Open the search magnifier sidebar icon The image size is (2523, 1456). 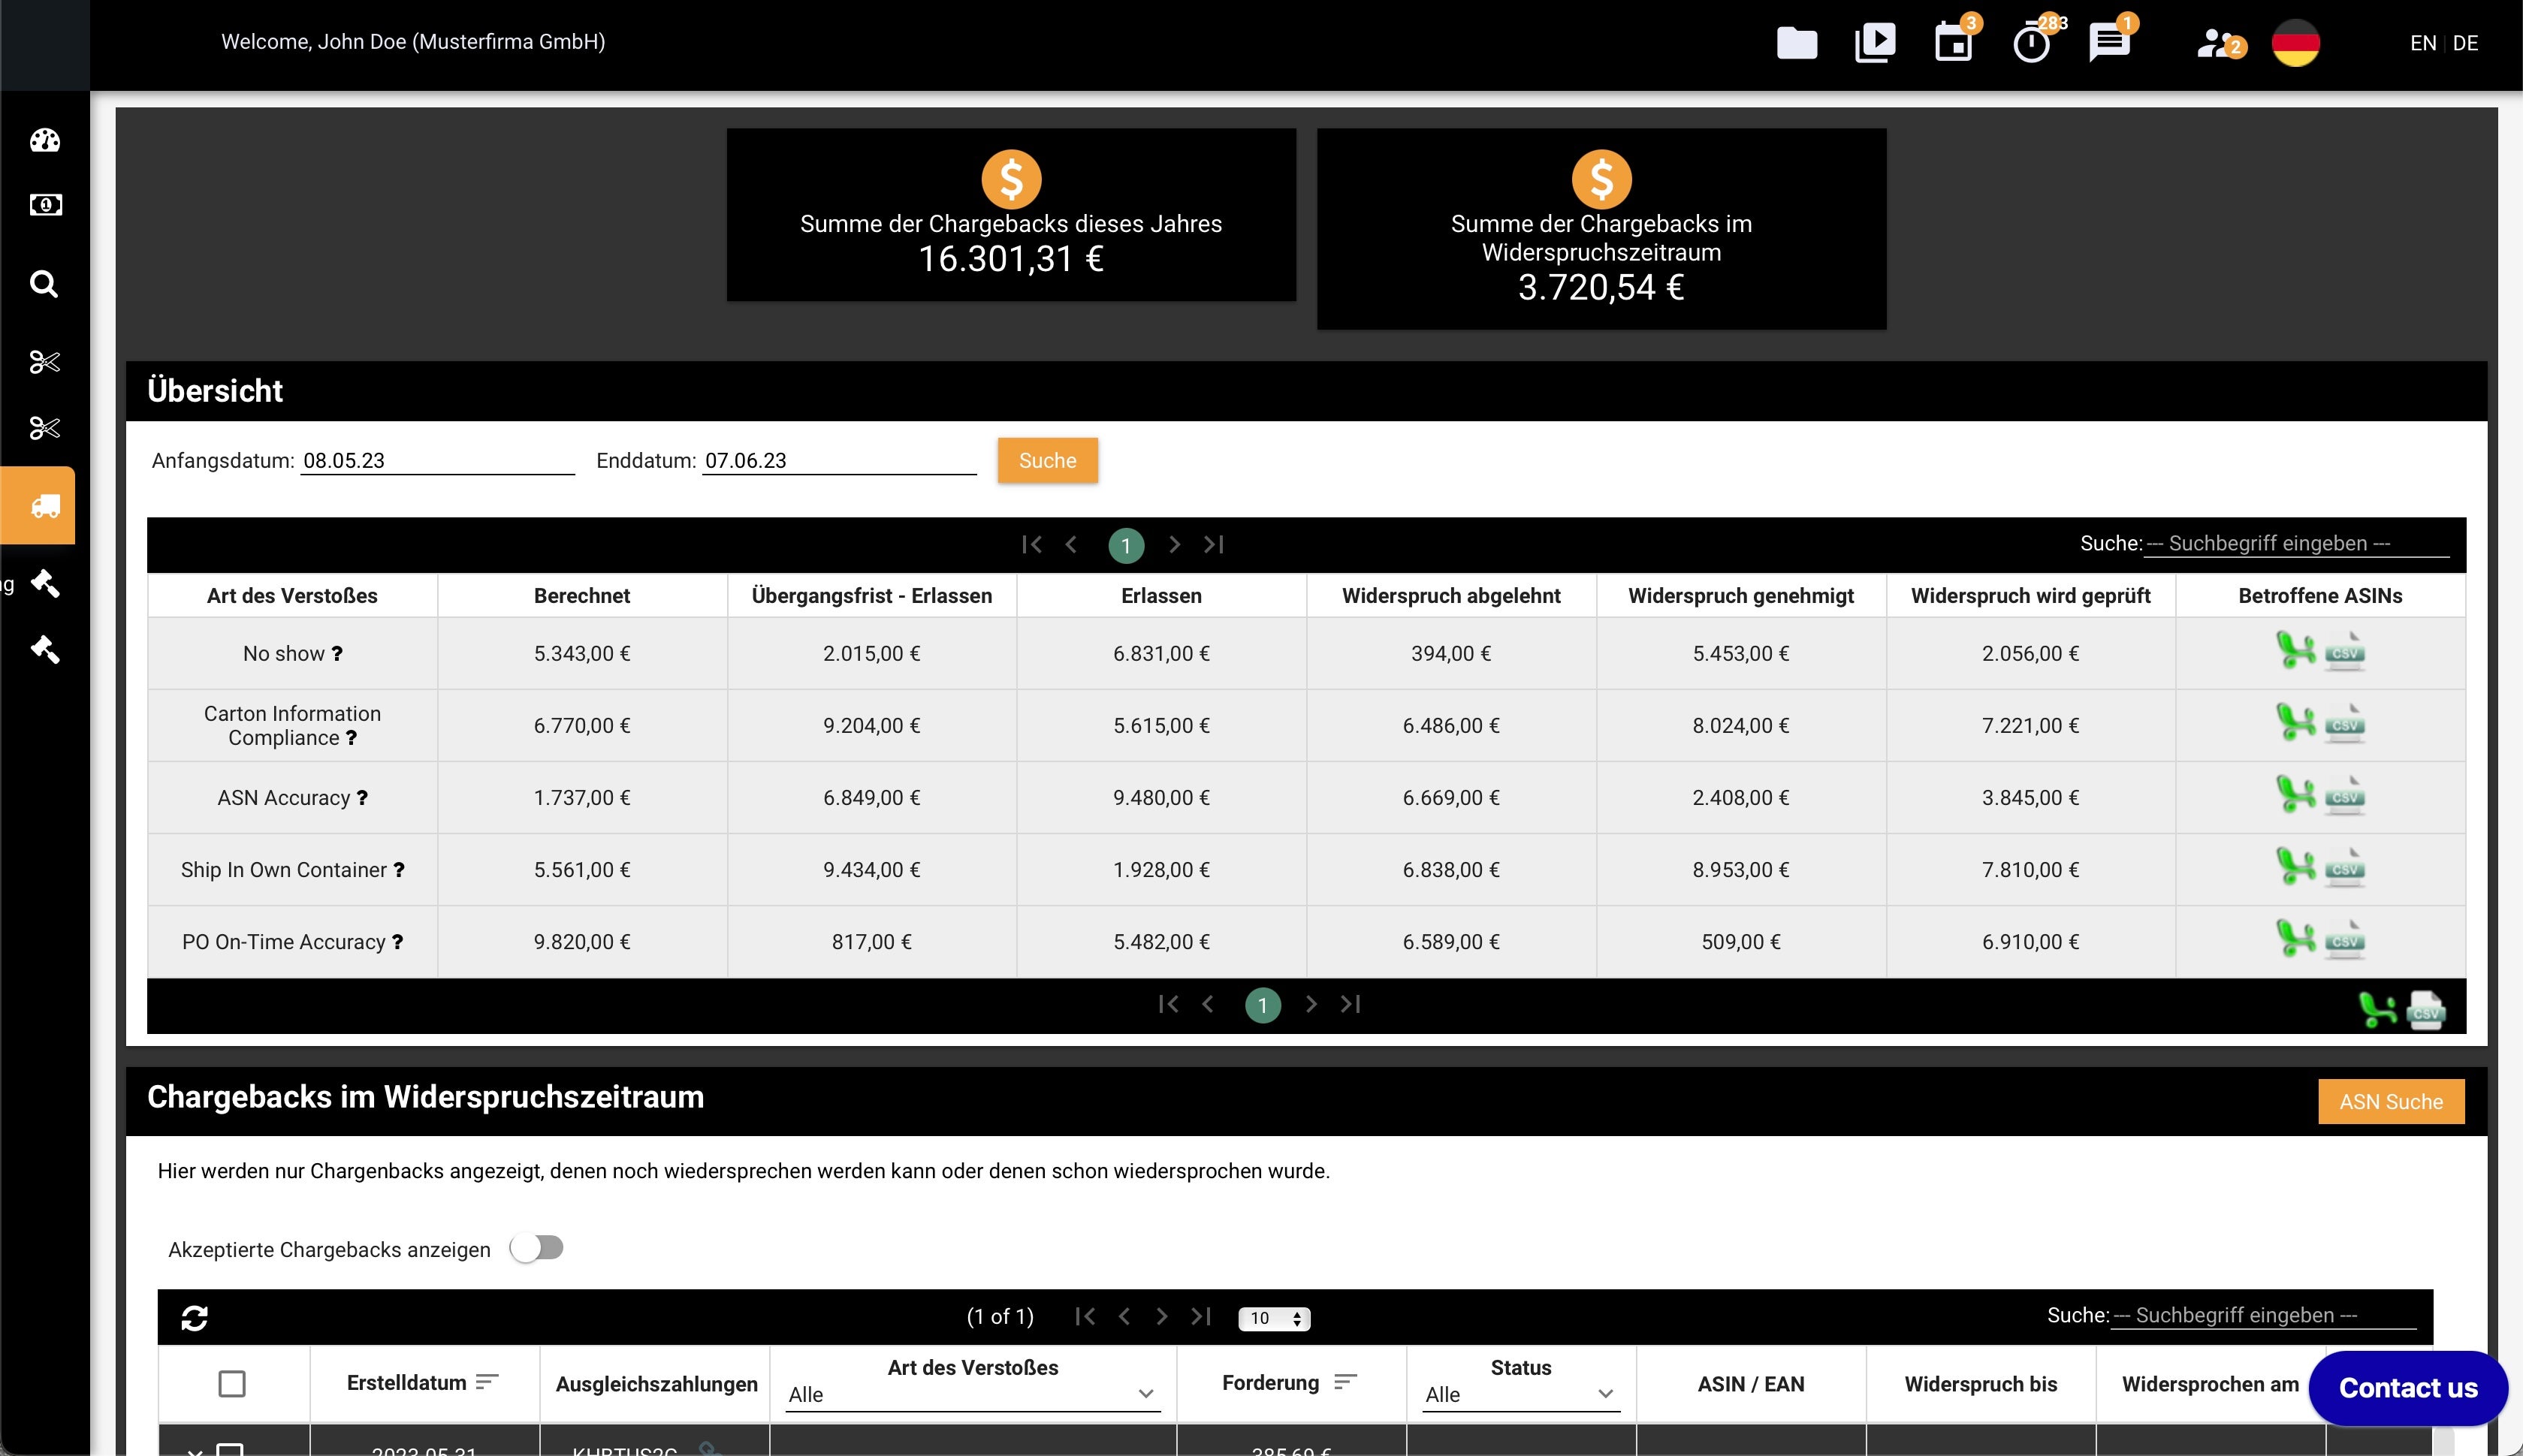[44, 284]
